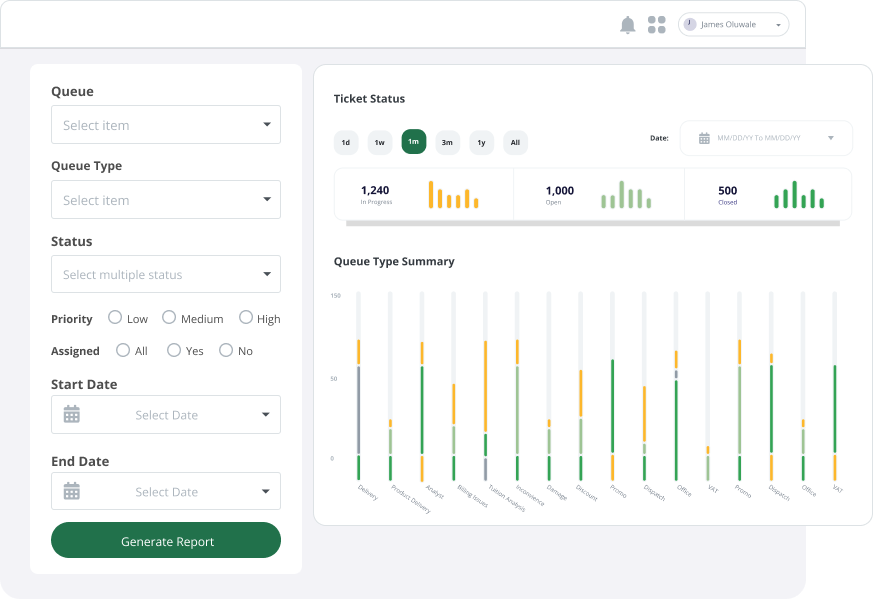This screenshot has height=599, width=874.
Task: Switch to the 1w time range tab
Action: pos(380,143)
